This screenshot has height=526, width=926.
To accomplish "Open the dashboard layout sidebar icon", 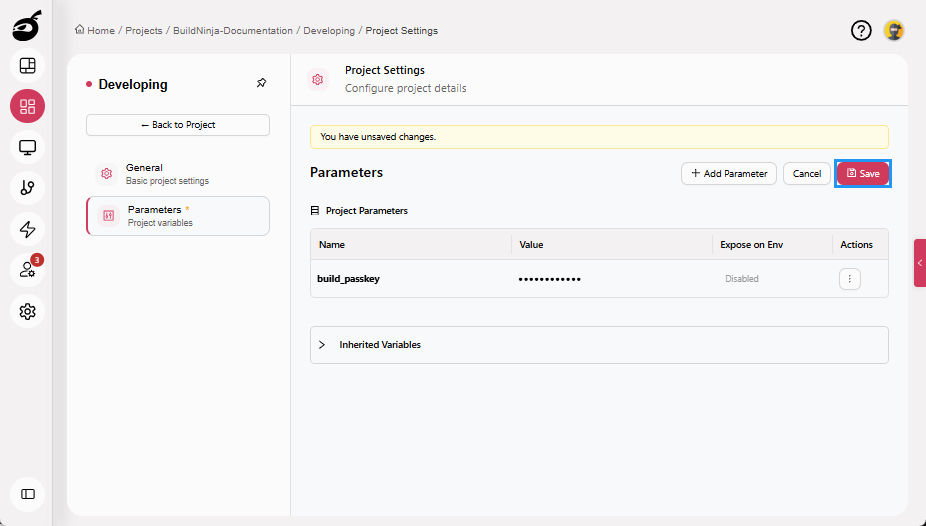I will point(27,66).
